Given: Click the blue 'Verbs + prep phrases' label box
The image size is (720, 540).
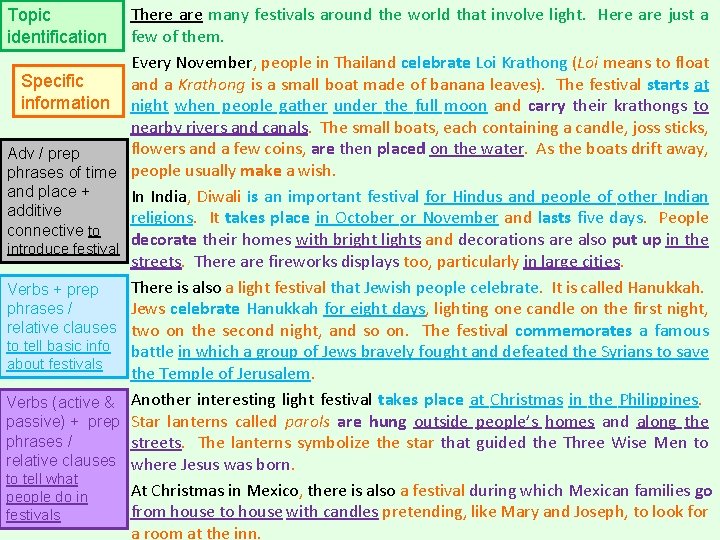Looking at the screenshot, I should 64,326.
